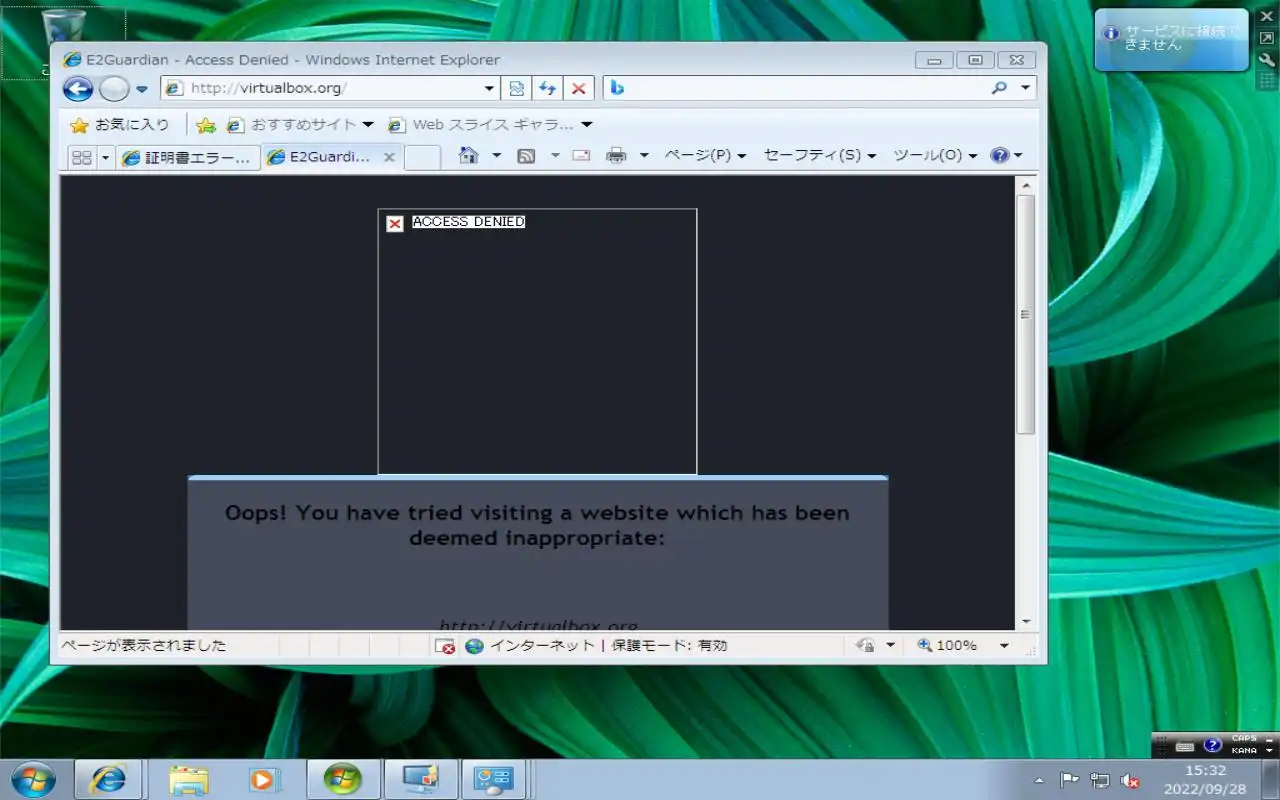Viewport: 1280px width, 800px height.
Task: Click the Help question mark icon
Action: pos(999,155)
